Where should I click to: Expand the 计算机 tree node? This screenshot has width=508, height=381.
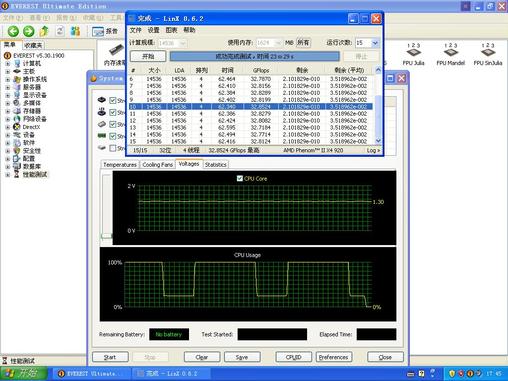[7, 63]
